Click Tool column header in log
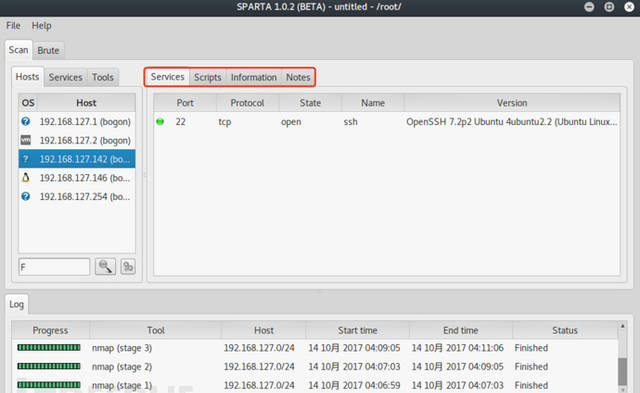 pyautogui.click(x=156, y=330)
